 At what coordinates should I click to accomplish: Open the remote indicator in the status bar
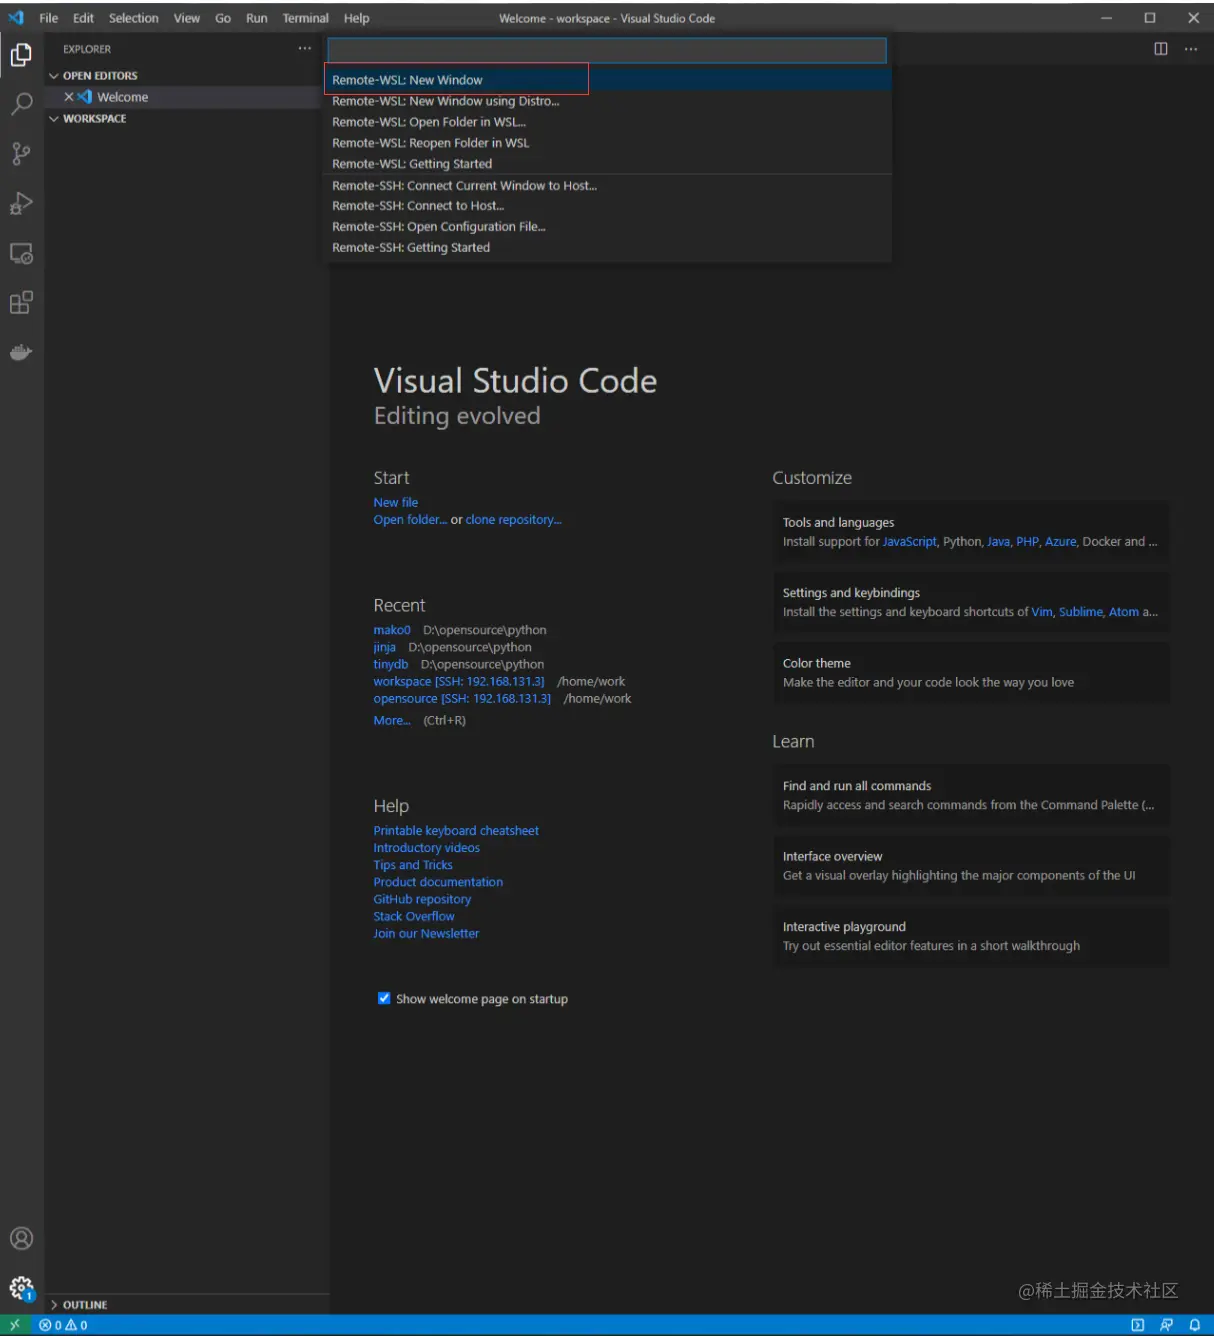point(16,1323)
